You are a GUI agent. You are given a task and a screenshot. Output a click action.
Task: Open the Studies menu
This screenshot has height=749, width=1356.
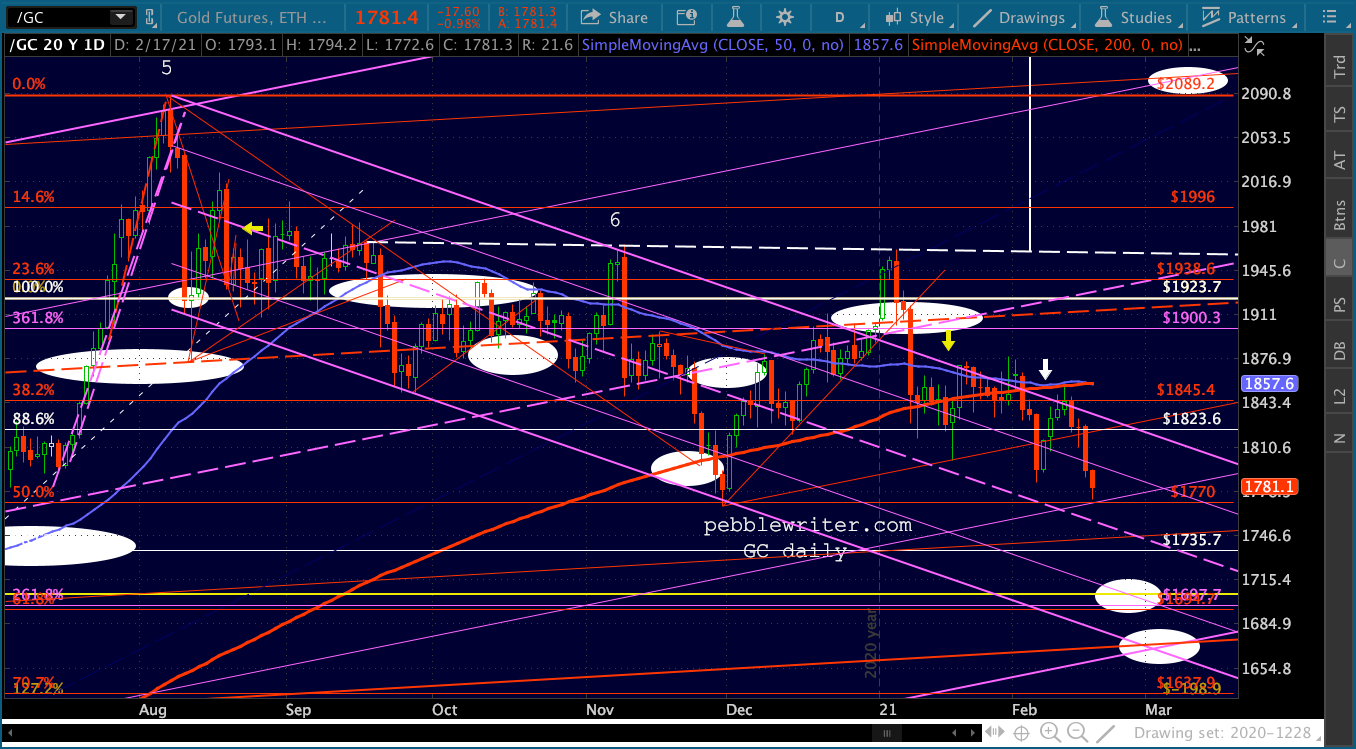[x=1133, y=17]
